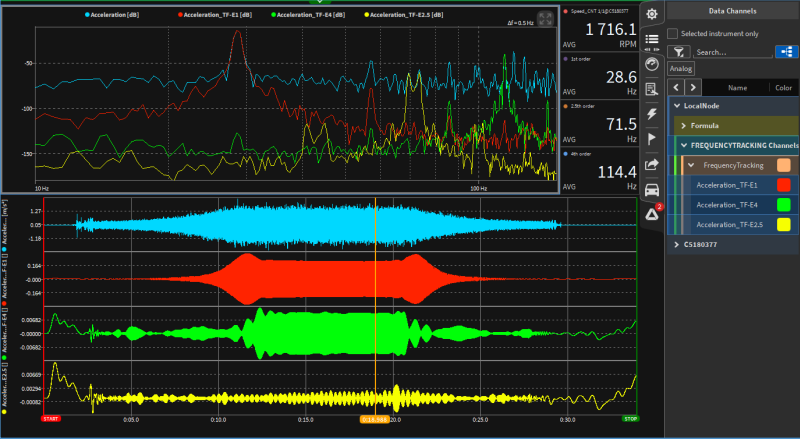Open the notifications icon with red badge
Image resolution: width=800 pixels, height=439 pixels.
(651, 212)
